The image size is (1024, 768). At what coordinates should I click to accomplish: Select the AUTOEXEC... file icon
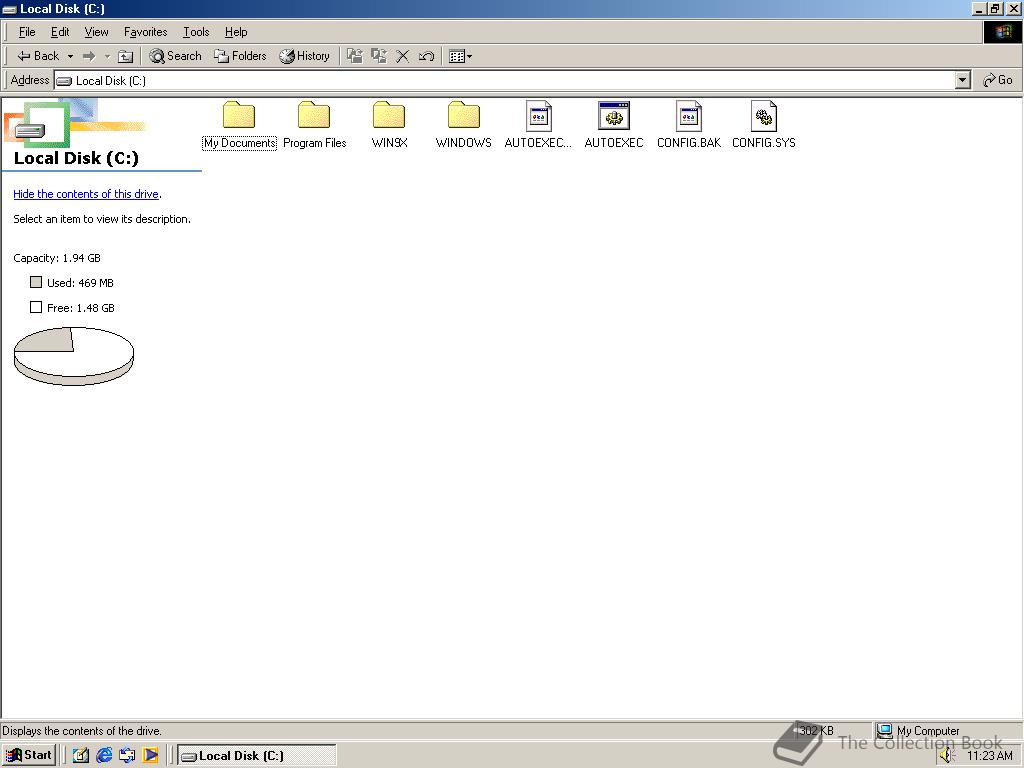tap(539, 116)
